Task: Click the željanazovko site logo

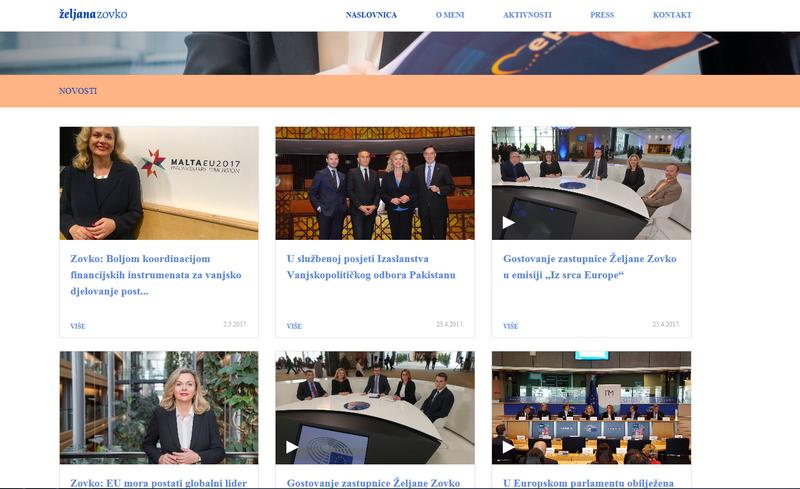Action: [x=93, y=14]
